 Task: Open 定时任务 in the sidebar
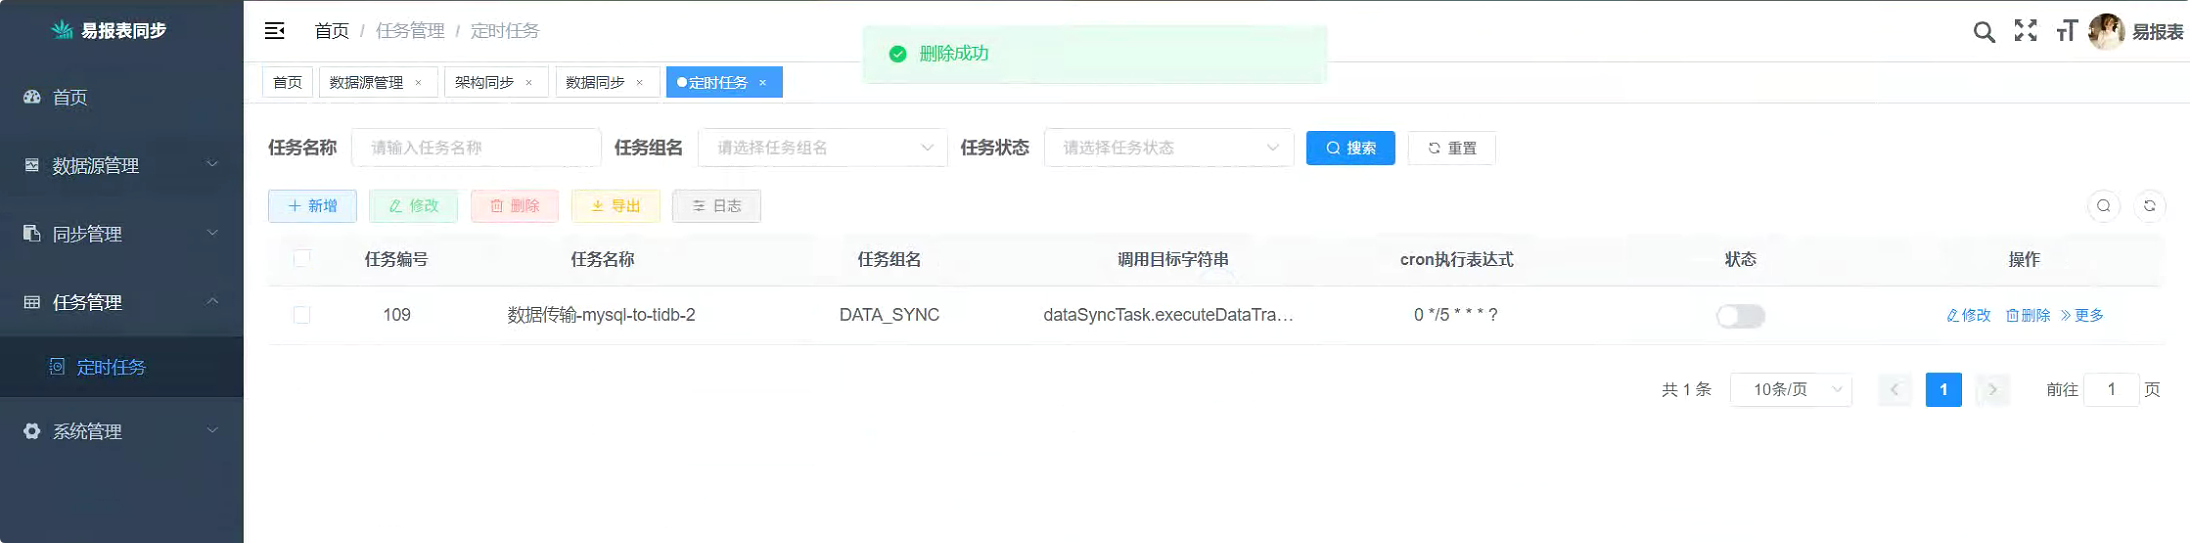click(122, 367)
